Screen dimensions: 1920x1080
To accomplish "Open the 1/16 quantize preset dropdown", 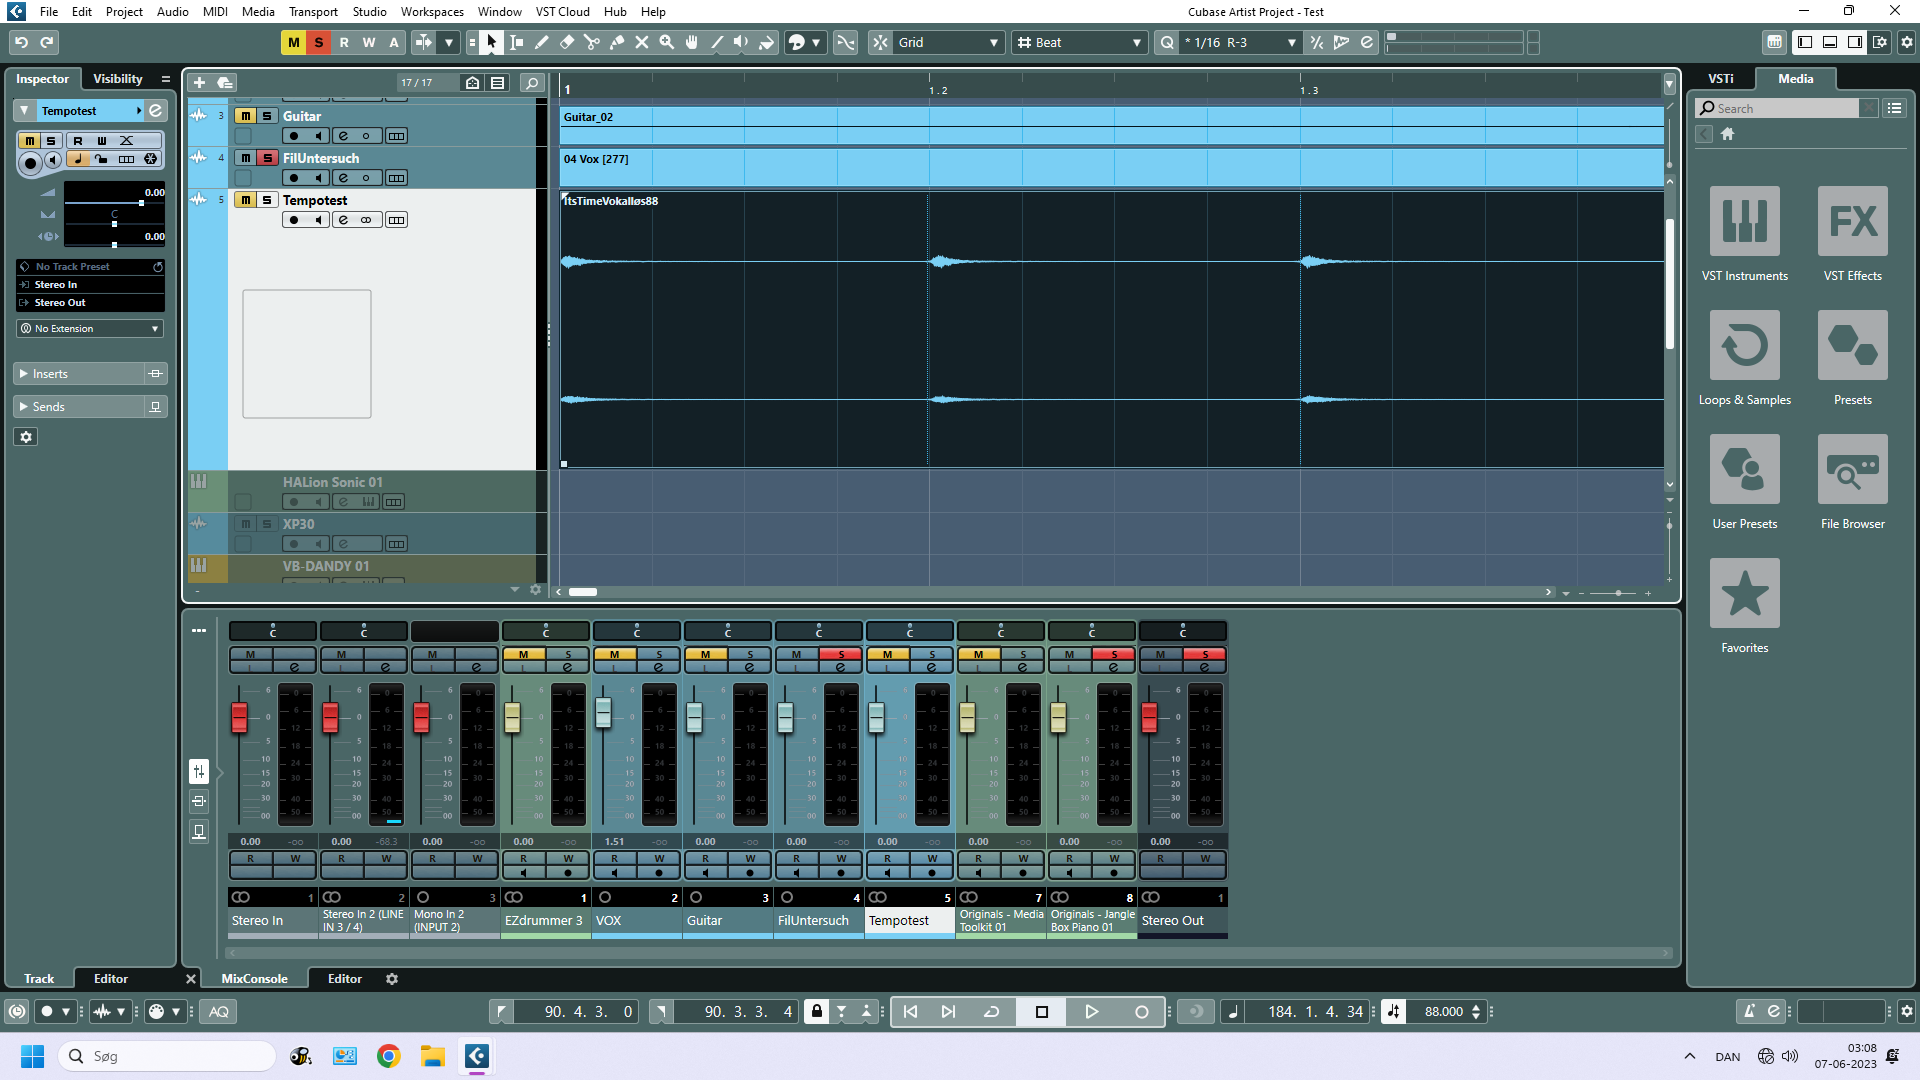I will (x=1238, y=42).
